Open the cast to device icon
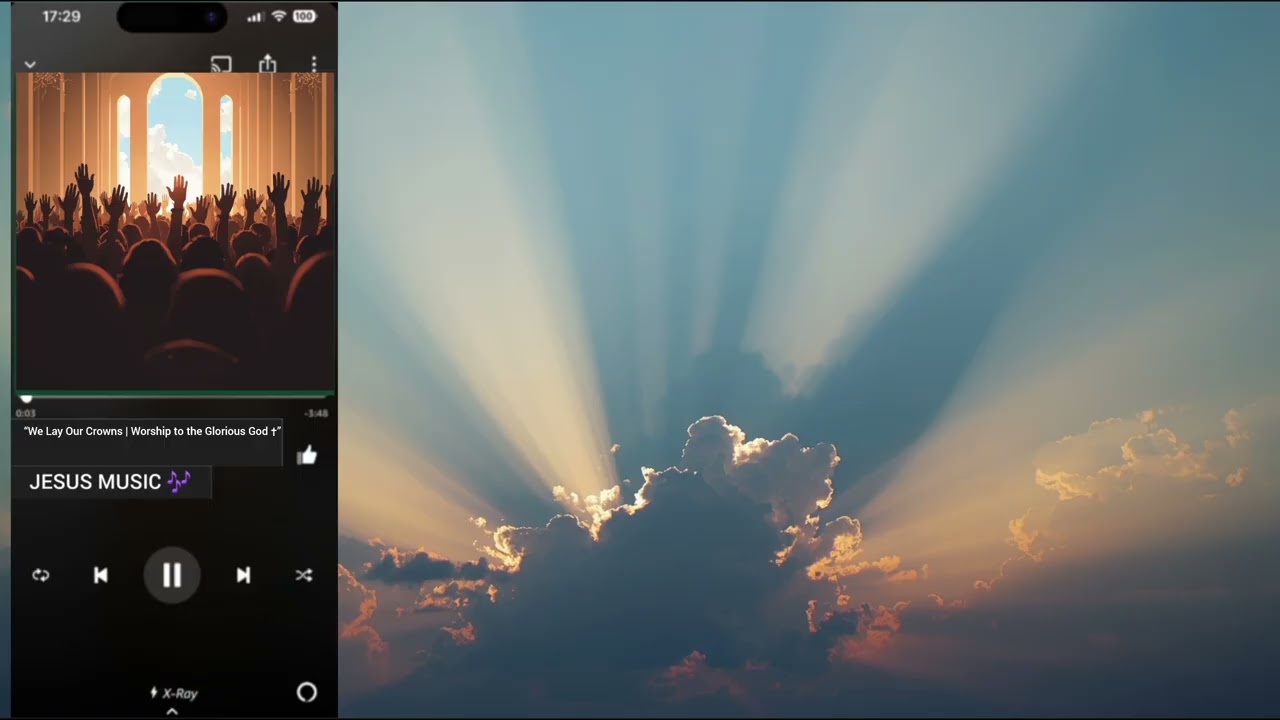This screenshot has height=720, width=1280. pyautogui.click(x=221, y=64)
